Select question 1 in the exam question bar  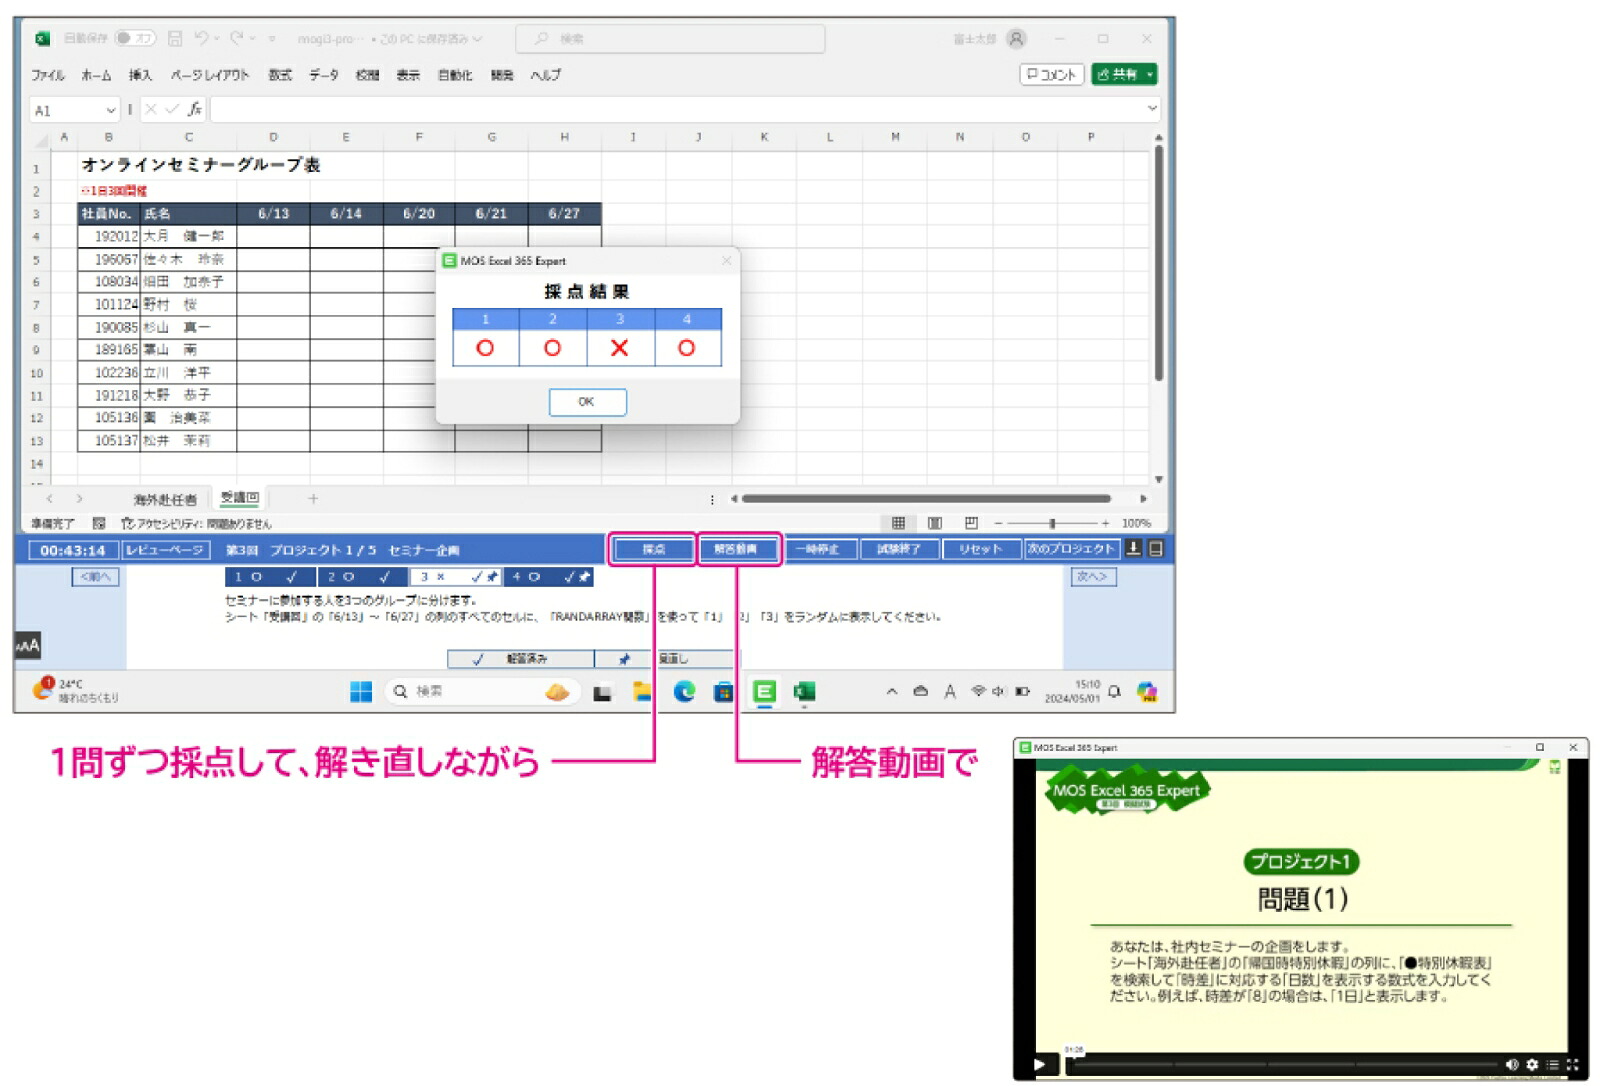pos(270,577)
